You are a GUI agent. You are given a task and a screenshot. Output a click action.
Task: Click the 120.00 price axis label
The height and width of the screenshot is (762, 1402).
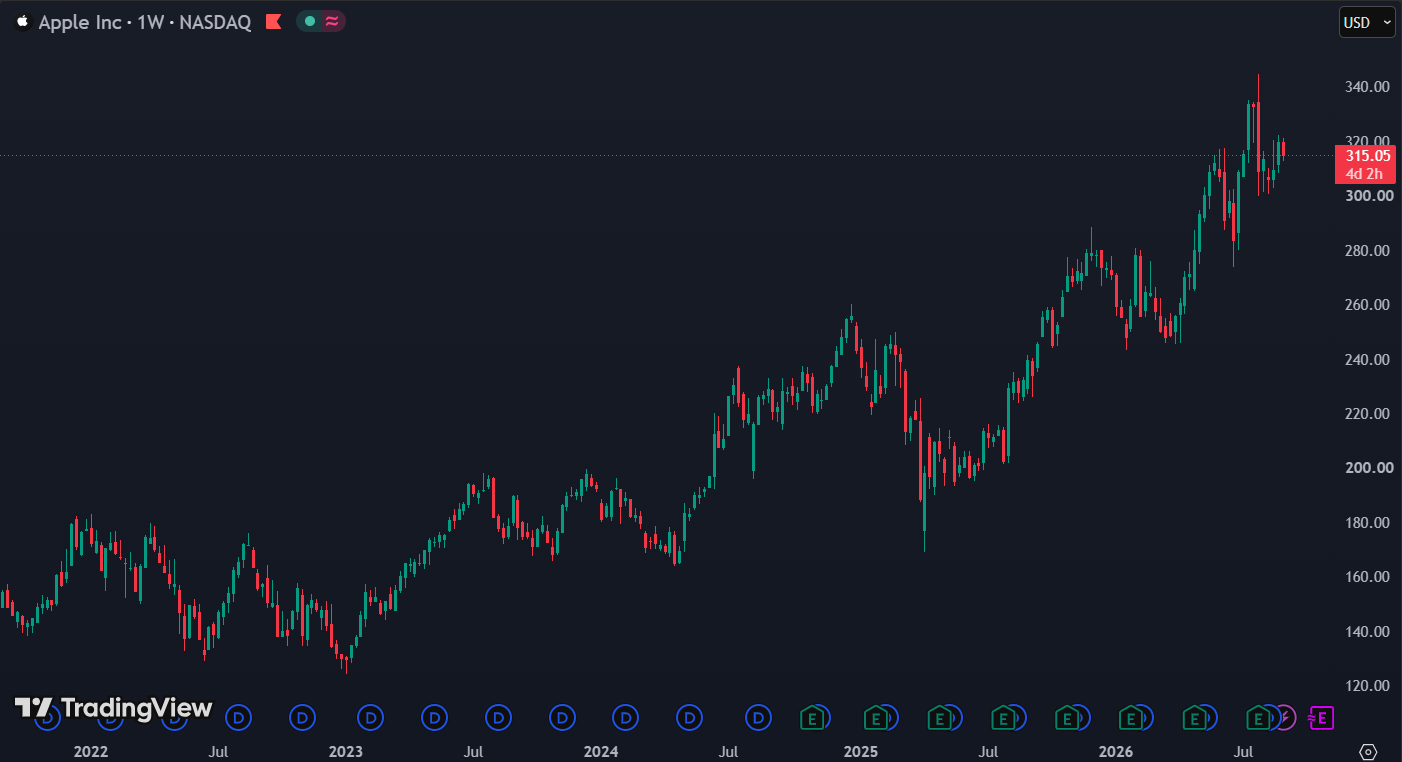tap(1368, 685)
